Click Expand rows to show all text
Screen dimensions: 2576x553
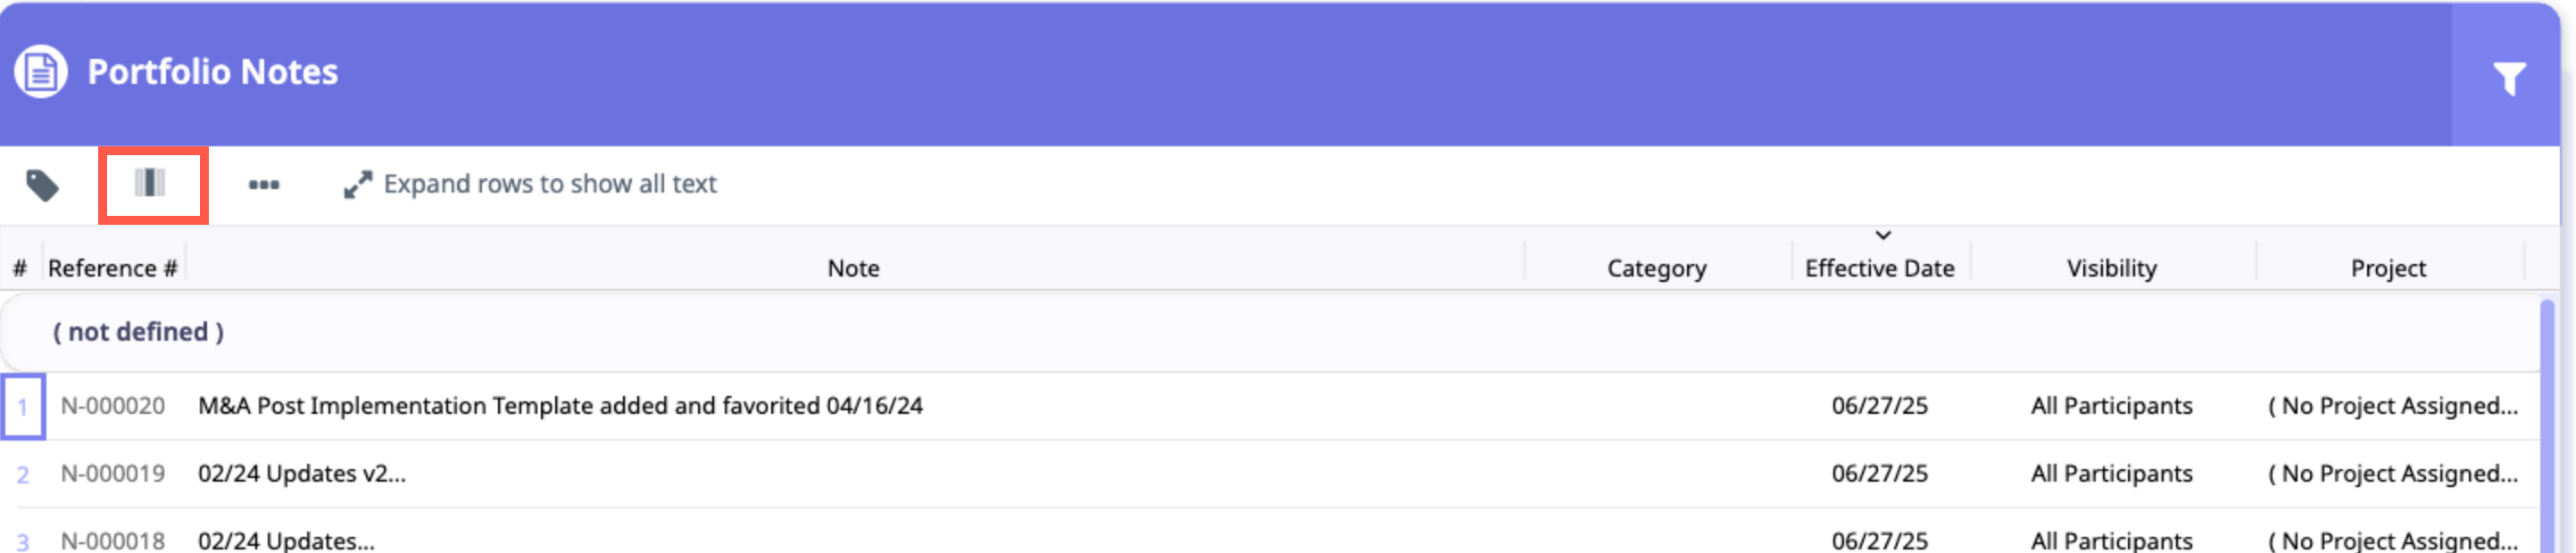550,185
